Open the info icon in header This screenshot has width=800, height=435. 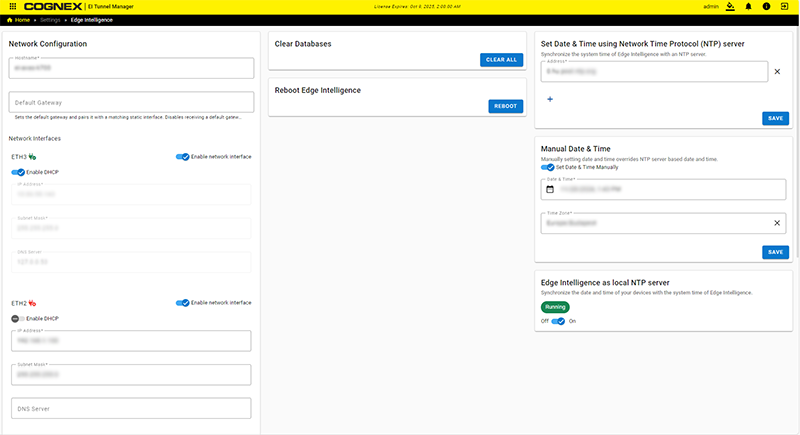point(766,6)
